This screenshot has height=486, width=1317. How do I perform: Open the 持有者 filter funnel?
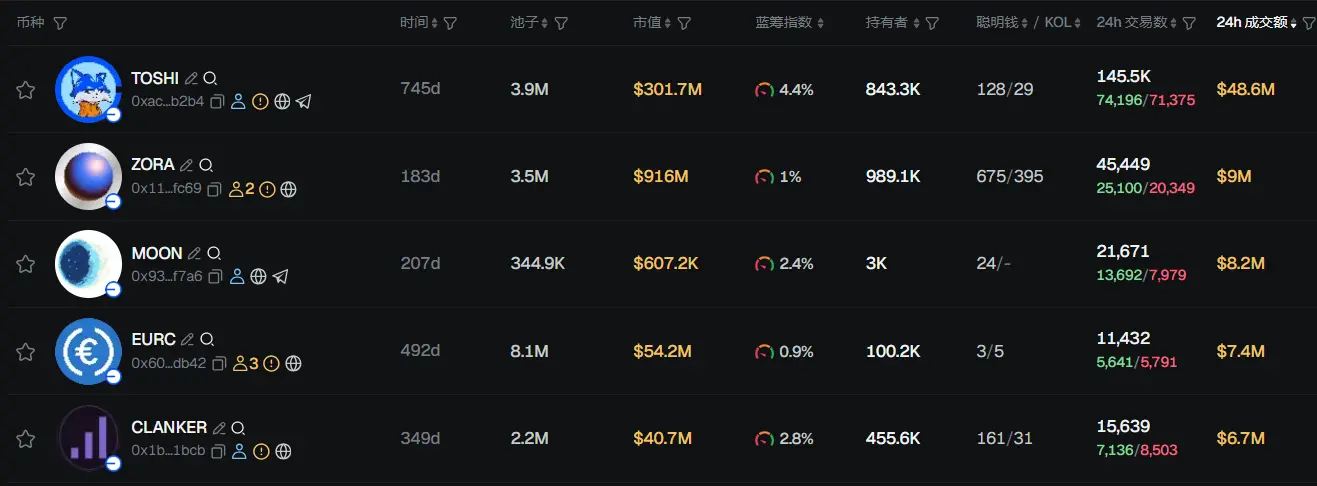click(x=932, y=23)
